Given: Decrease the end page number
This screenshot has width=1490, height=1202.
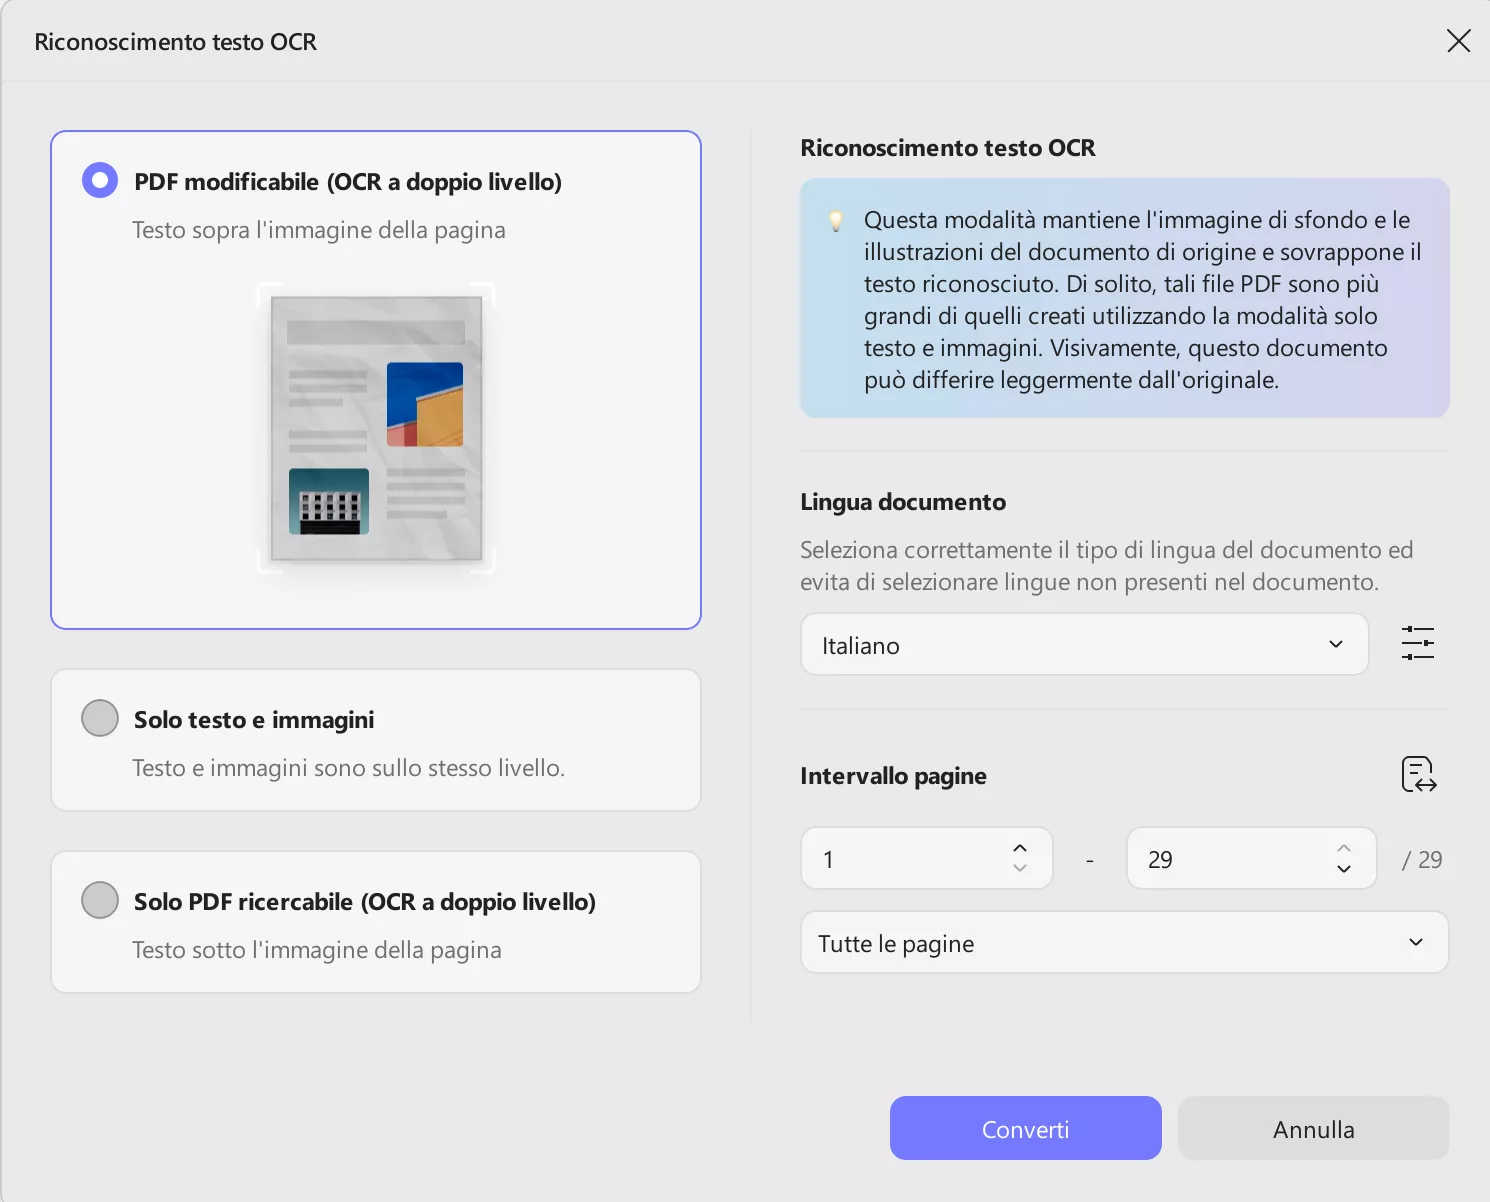Looking at the screenshot, I should tap(1344, 869).
